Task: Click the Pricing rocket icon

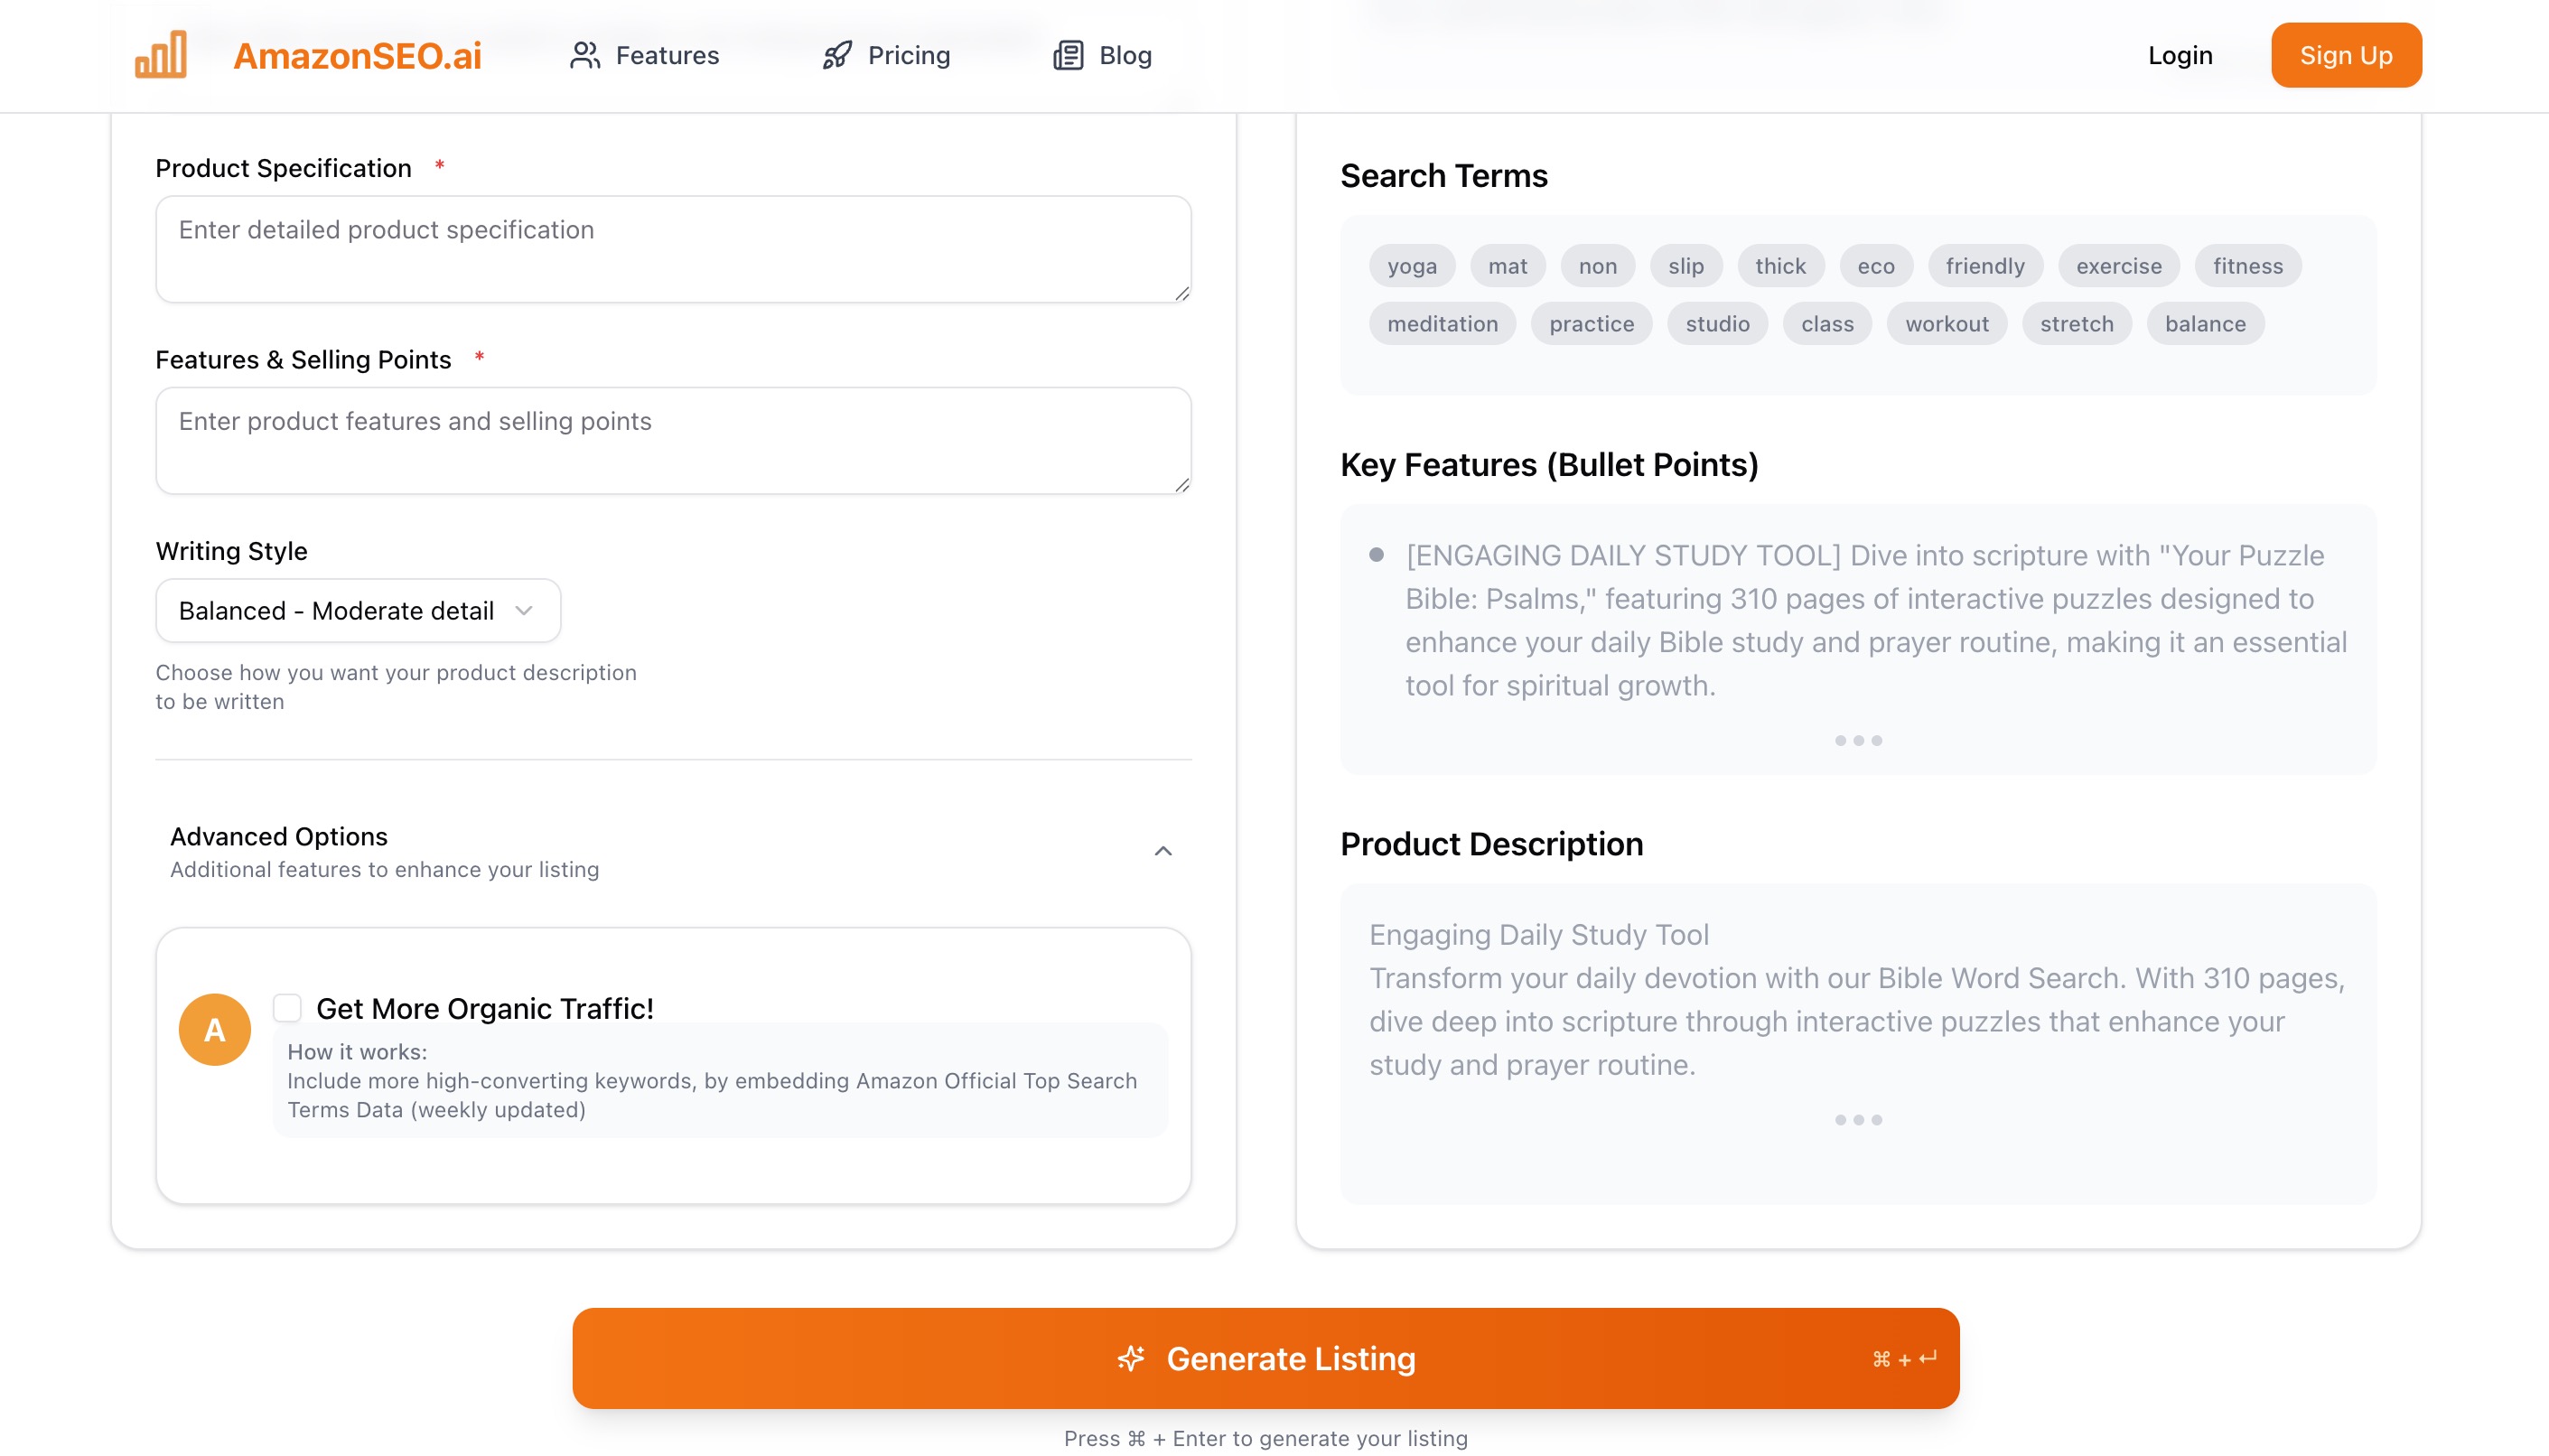Action: pos(837,55)
